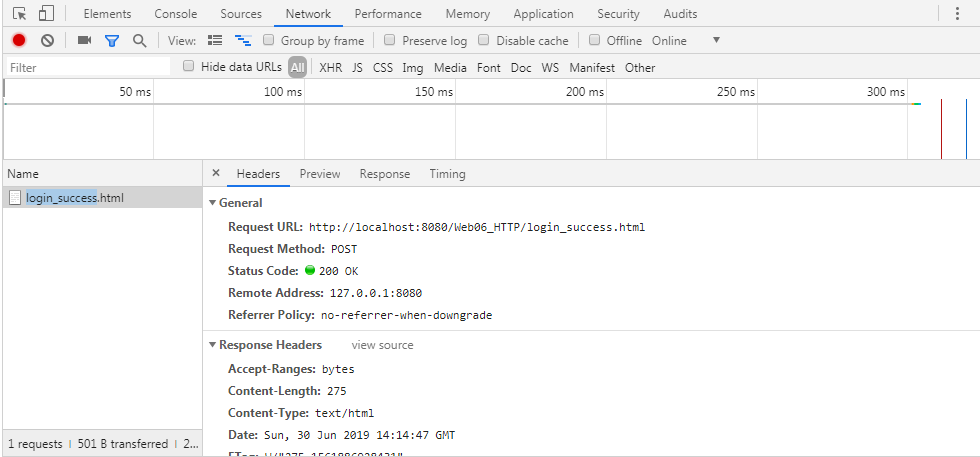
Task: Switch to the Console tab
Action: 176,14
